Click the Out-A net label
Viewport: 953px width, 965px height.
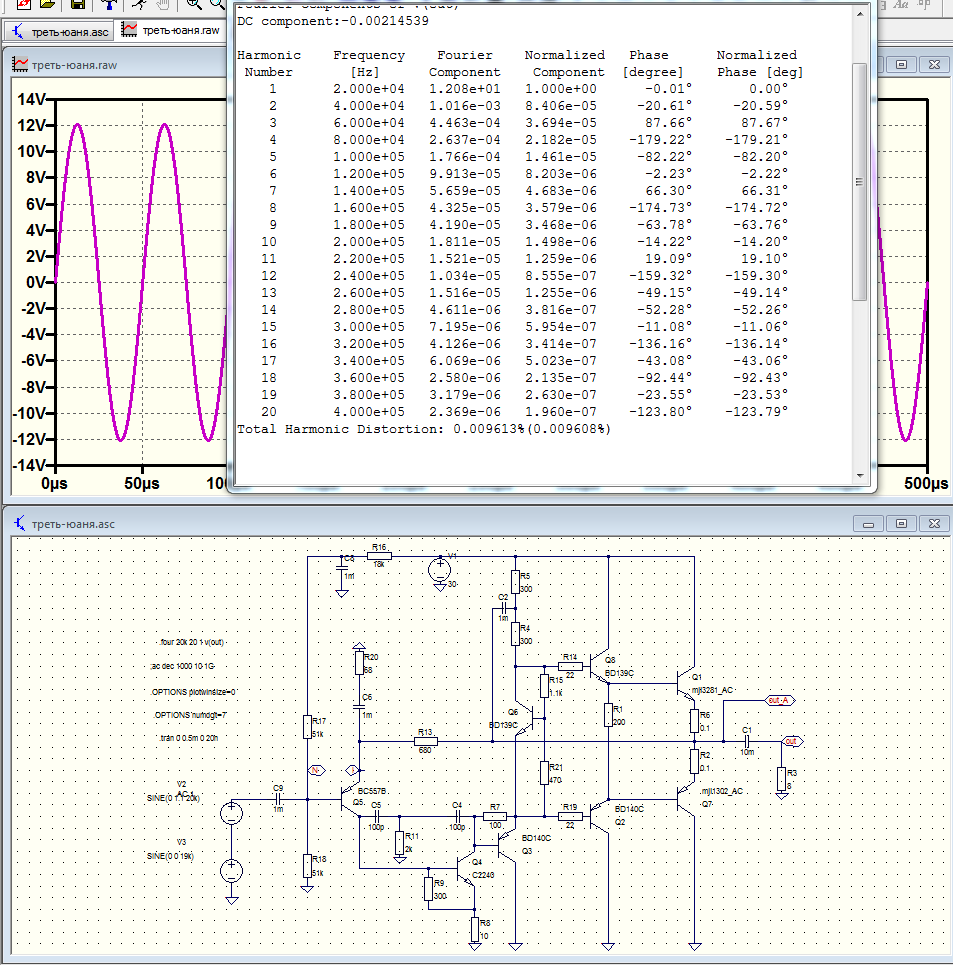click(780, 700)
